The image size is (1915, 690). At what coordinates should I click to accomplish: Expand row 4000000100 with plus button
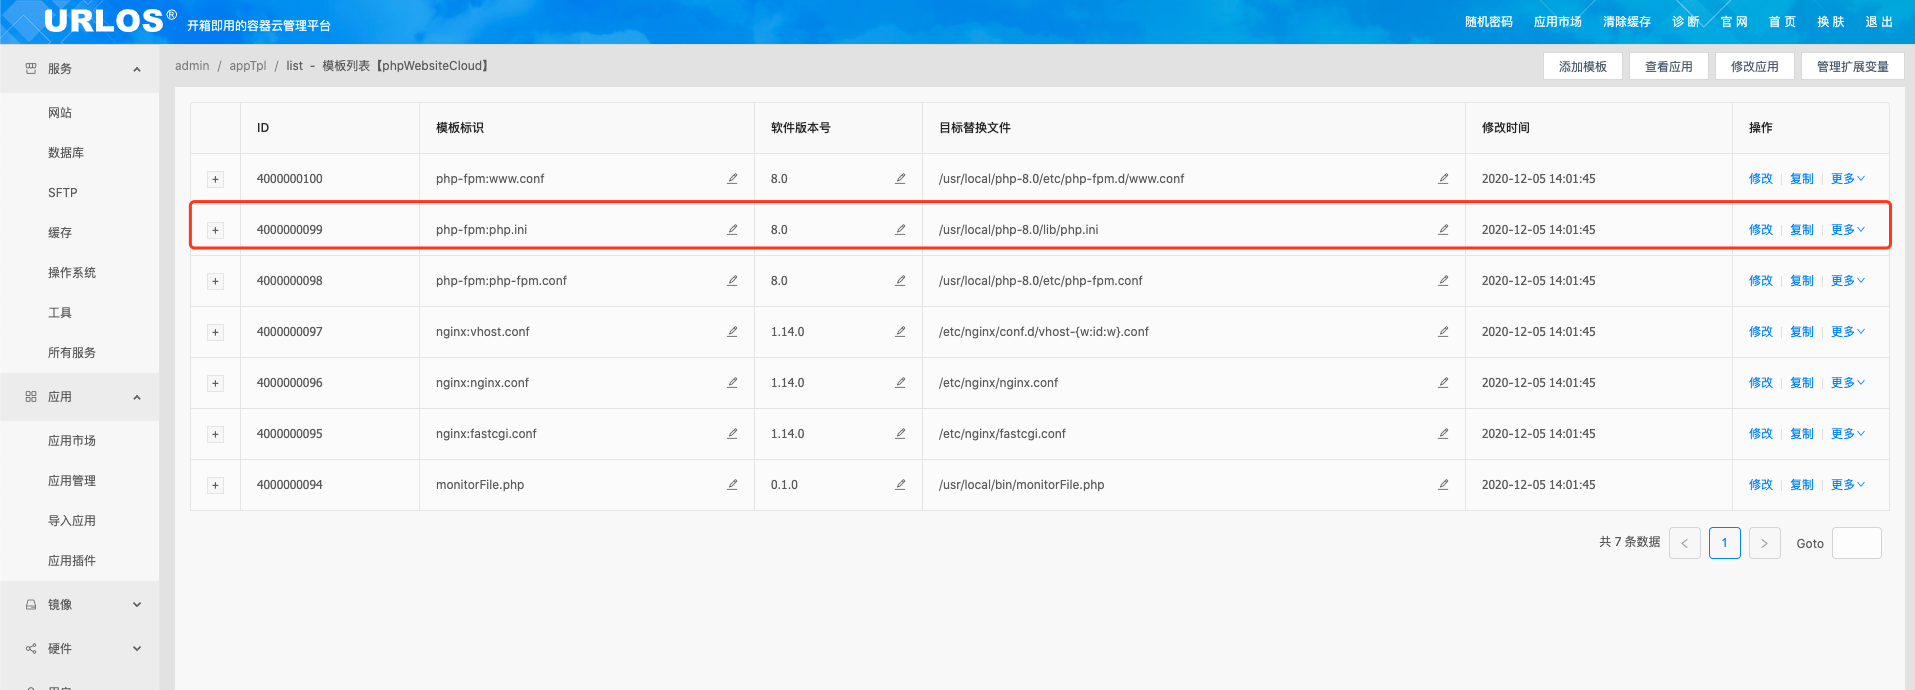[x=215, y=180]
